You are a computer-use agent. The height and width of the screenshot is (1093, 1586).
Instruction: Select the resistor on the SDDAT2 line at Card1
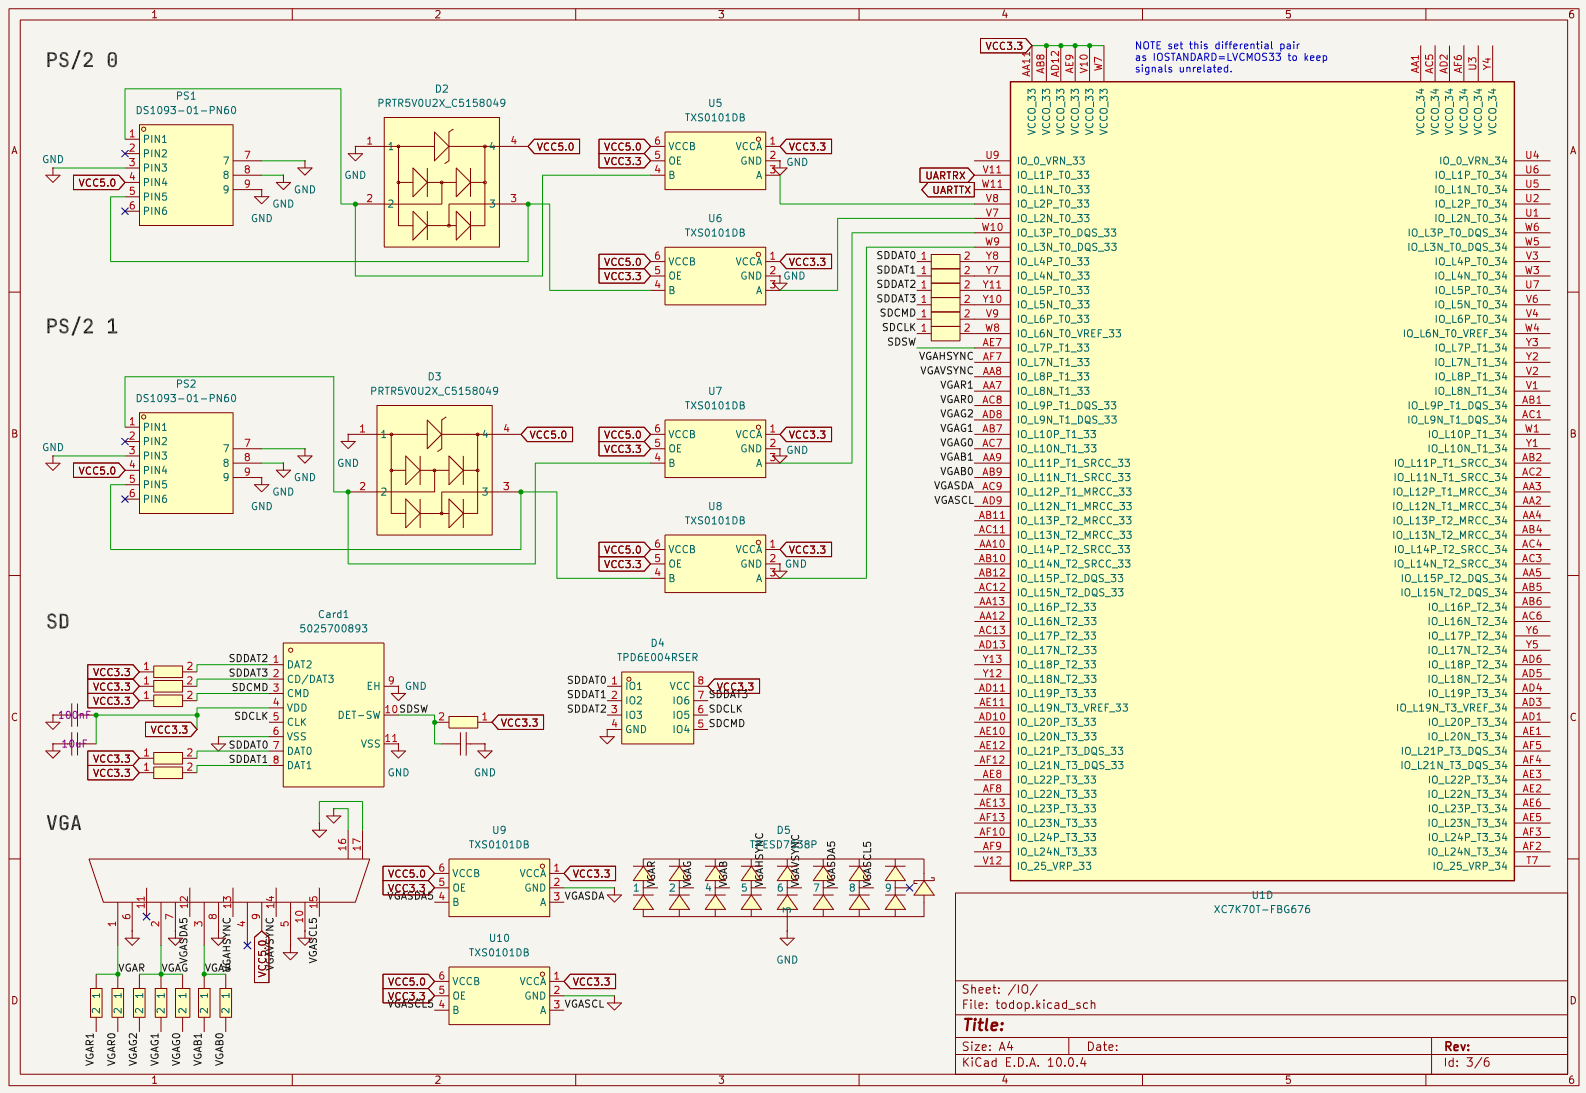tap(168, 672)
